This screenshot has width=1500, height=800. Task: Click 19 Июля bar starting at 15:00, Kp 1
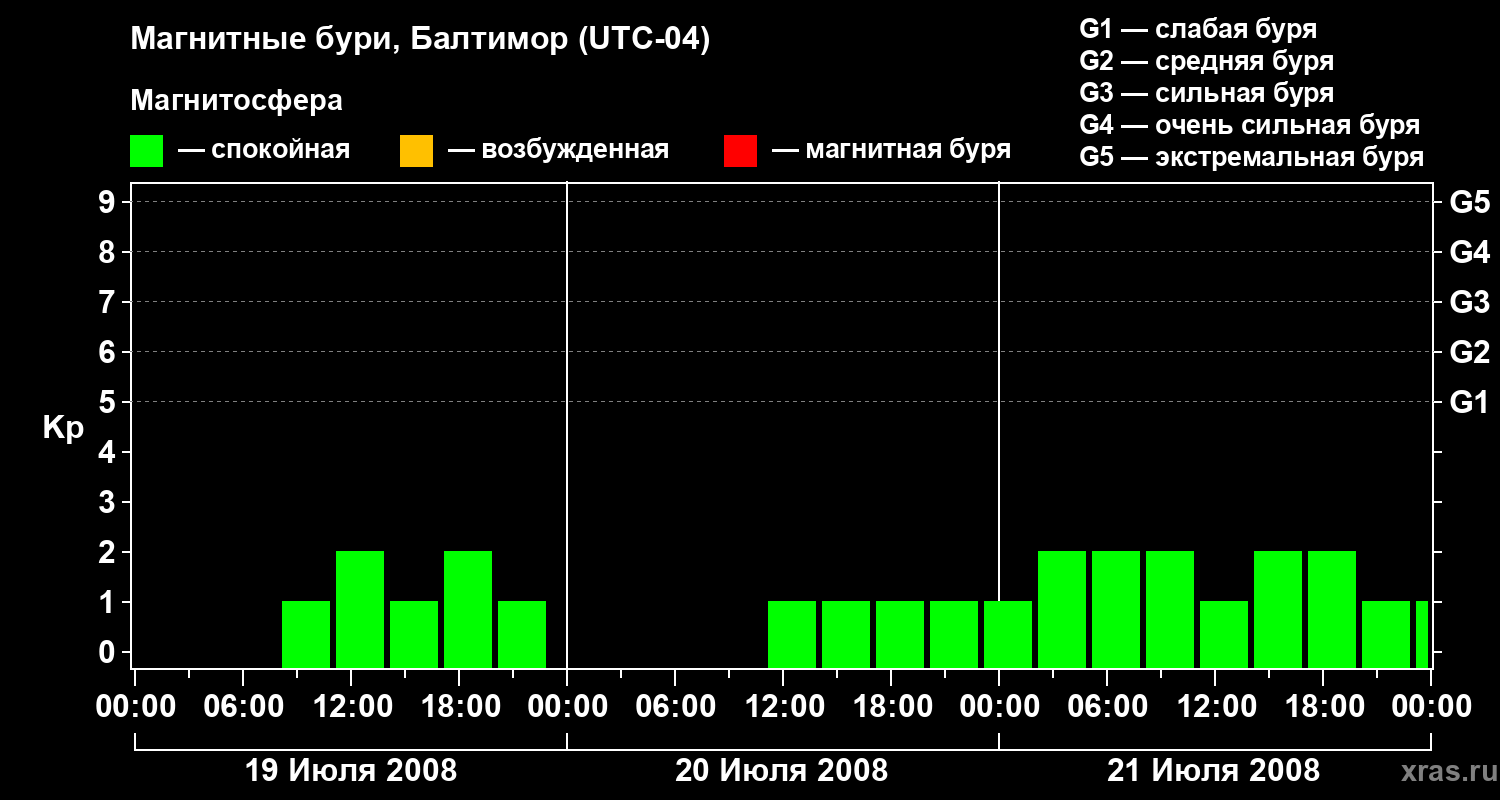414,634
